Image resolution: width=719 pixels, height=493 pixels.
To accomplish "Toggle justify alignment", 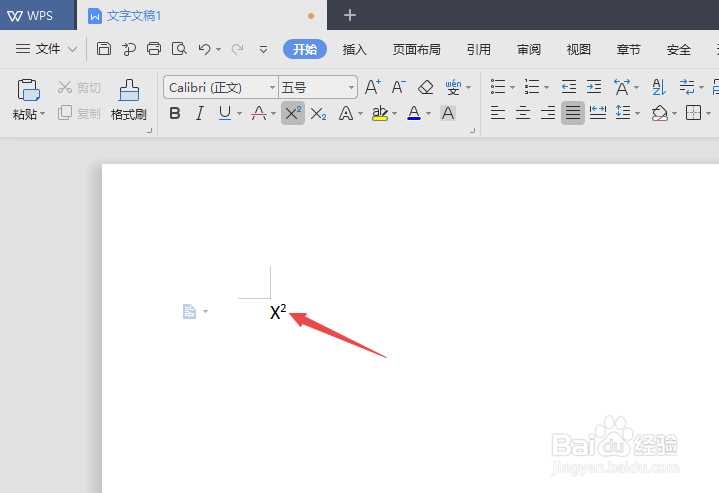I will coord(573,112).
